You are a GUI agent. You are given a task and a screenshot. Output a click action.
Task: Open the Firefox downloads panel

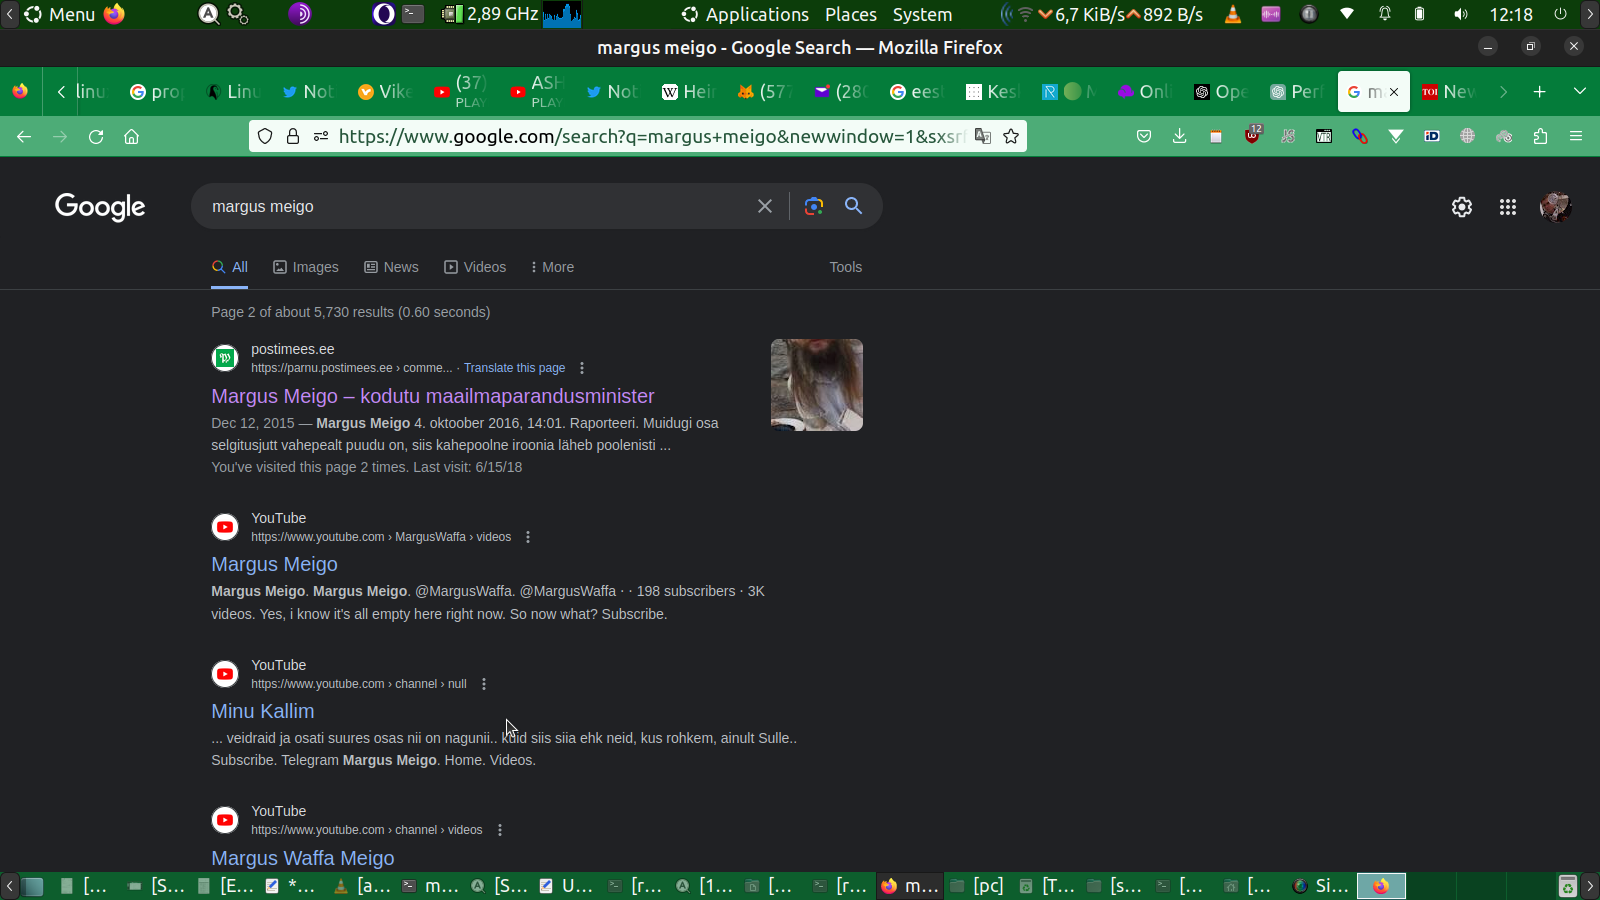(1180, 137)
